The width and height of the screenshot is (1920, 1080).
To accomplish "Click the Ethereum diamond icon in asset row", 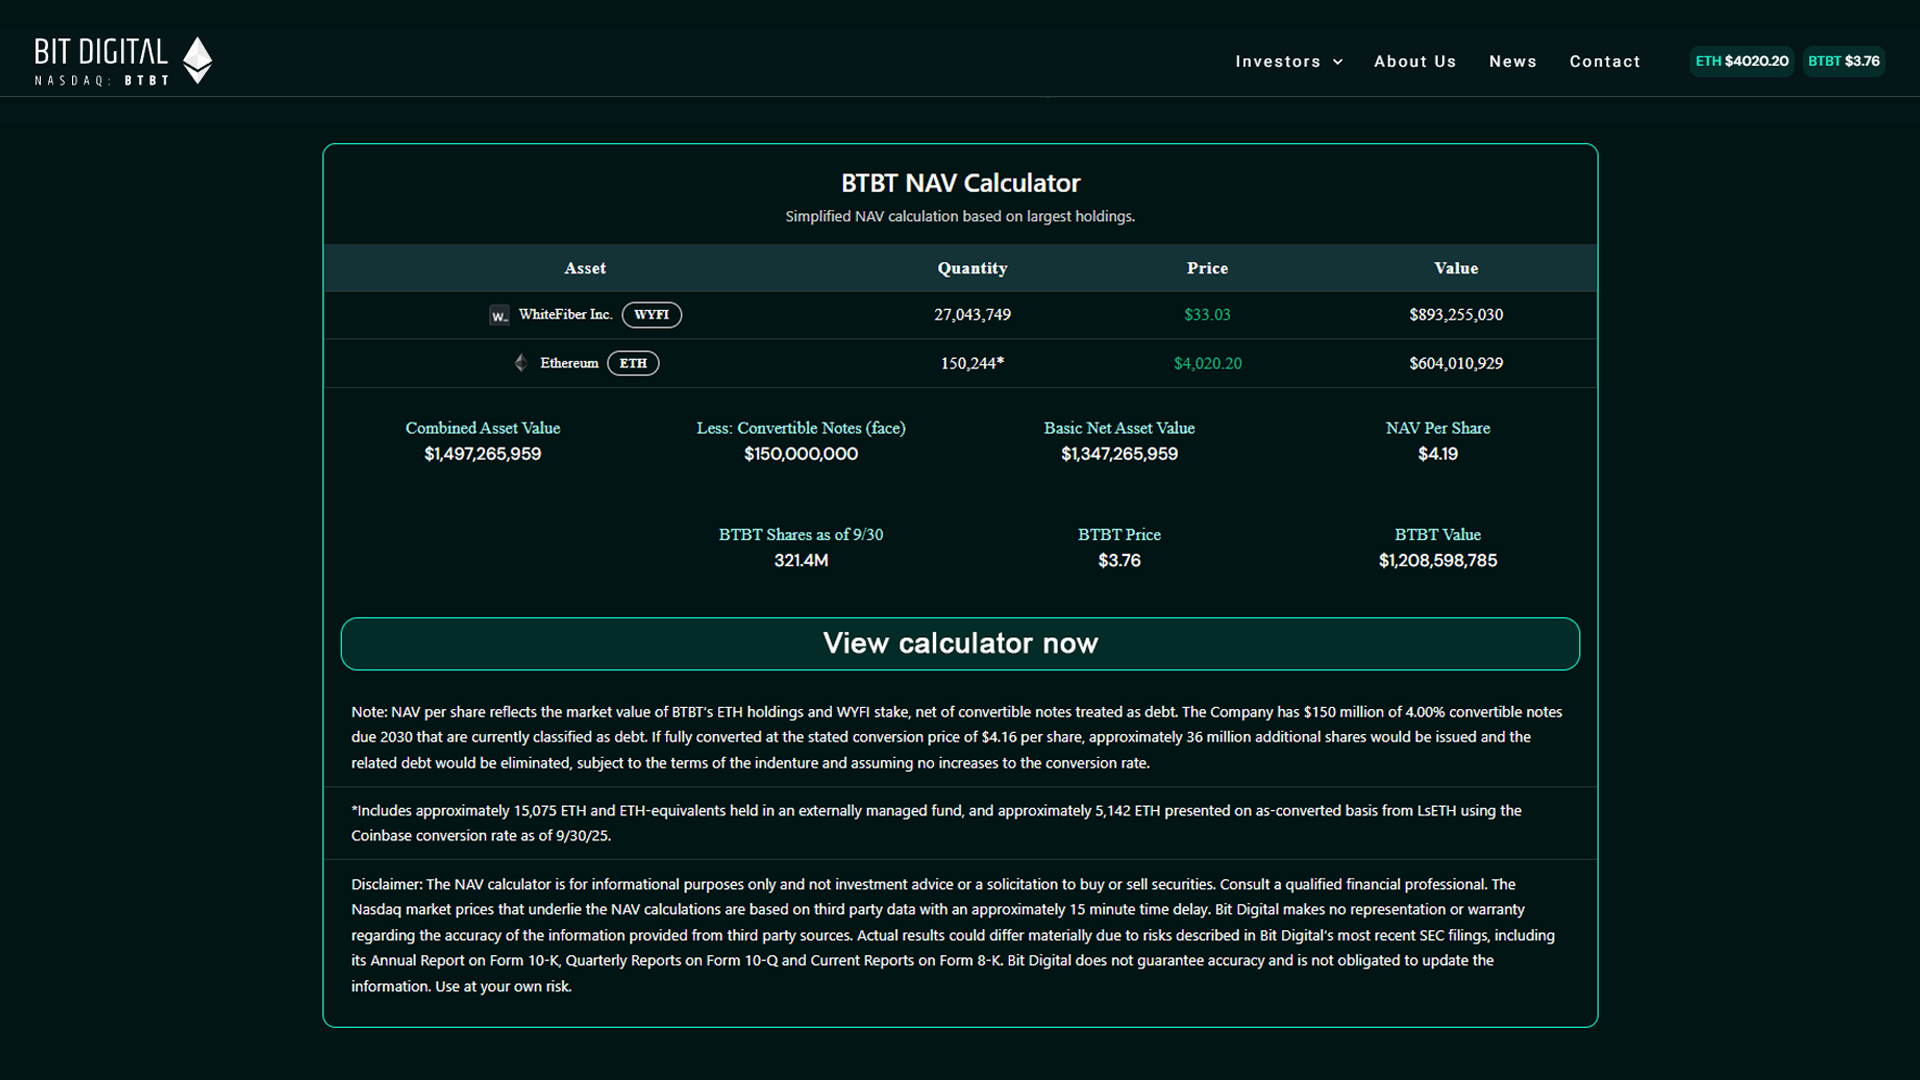I will pos(521,363).
